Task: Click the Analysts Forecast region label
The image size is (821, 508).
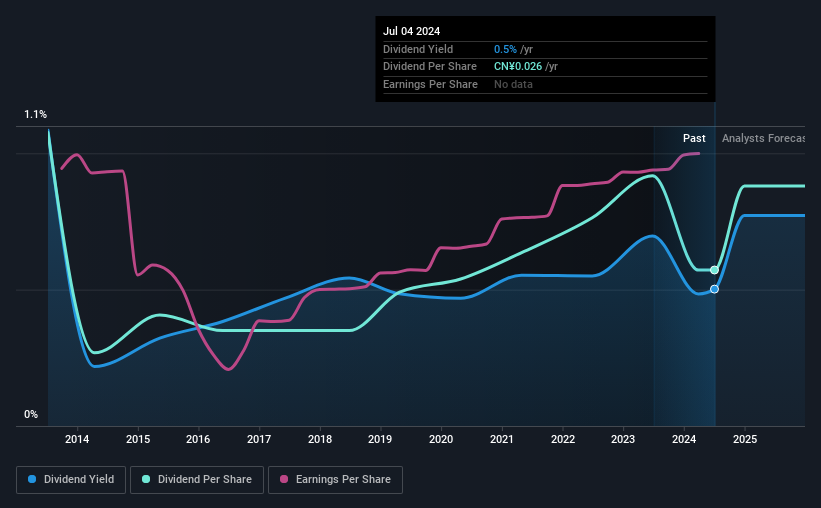Action: 763,138
